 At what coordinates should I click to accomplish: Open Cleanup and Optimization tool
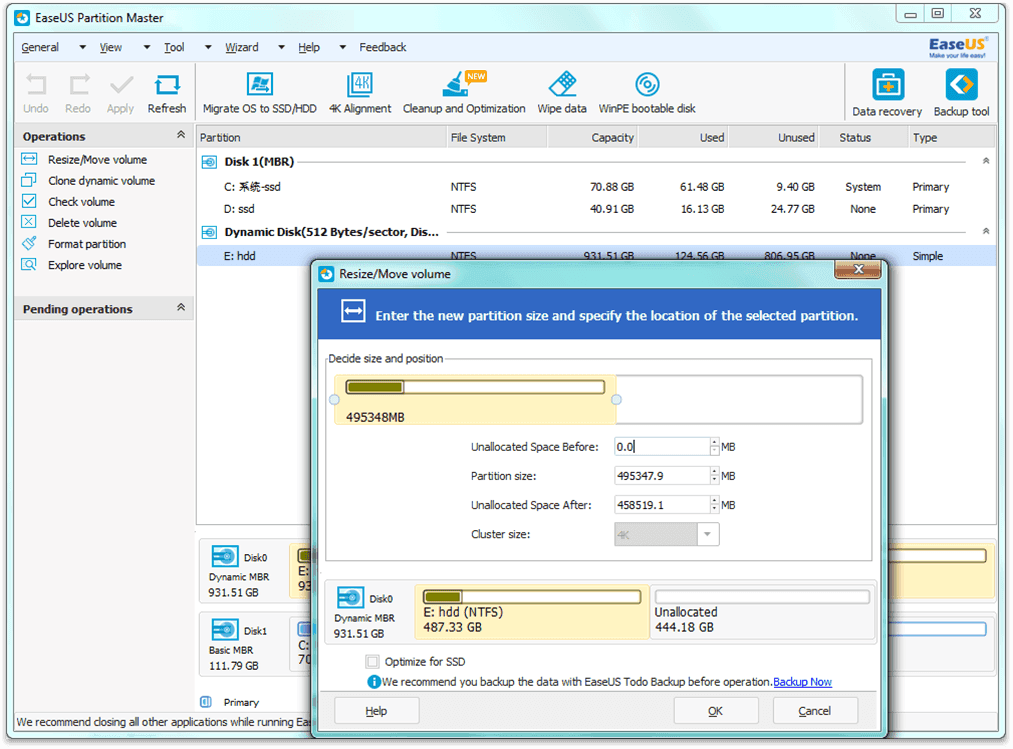tap(464, 94)
